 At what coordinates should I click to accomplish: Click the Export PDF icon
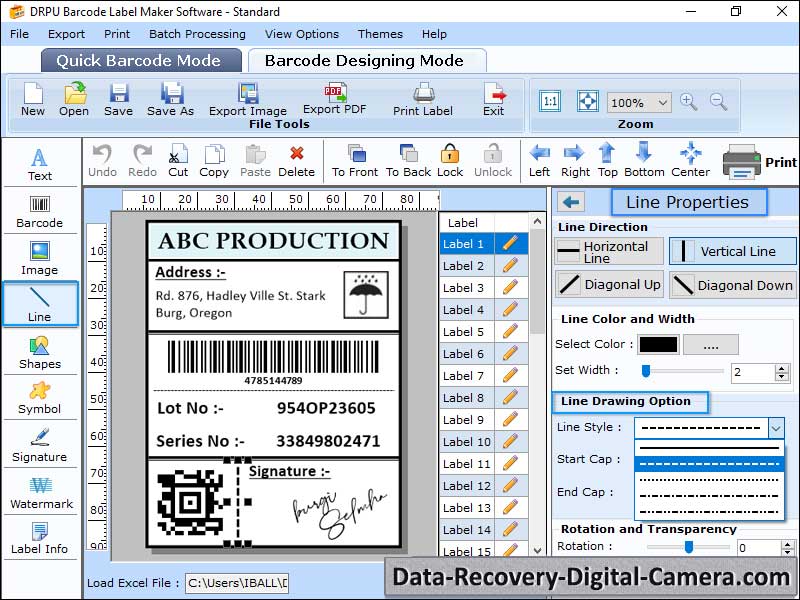tap(337, 97)
